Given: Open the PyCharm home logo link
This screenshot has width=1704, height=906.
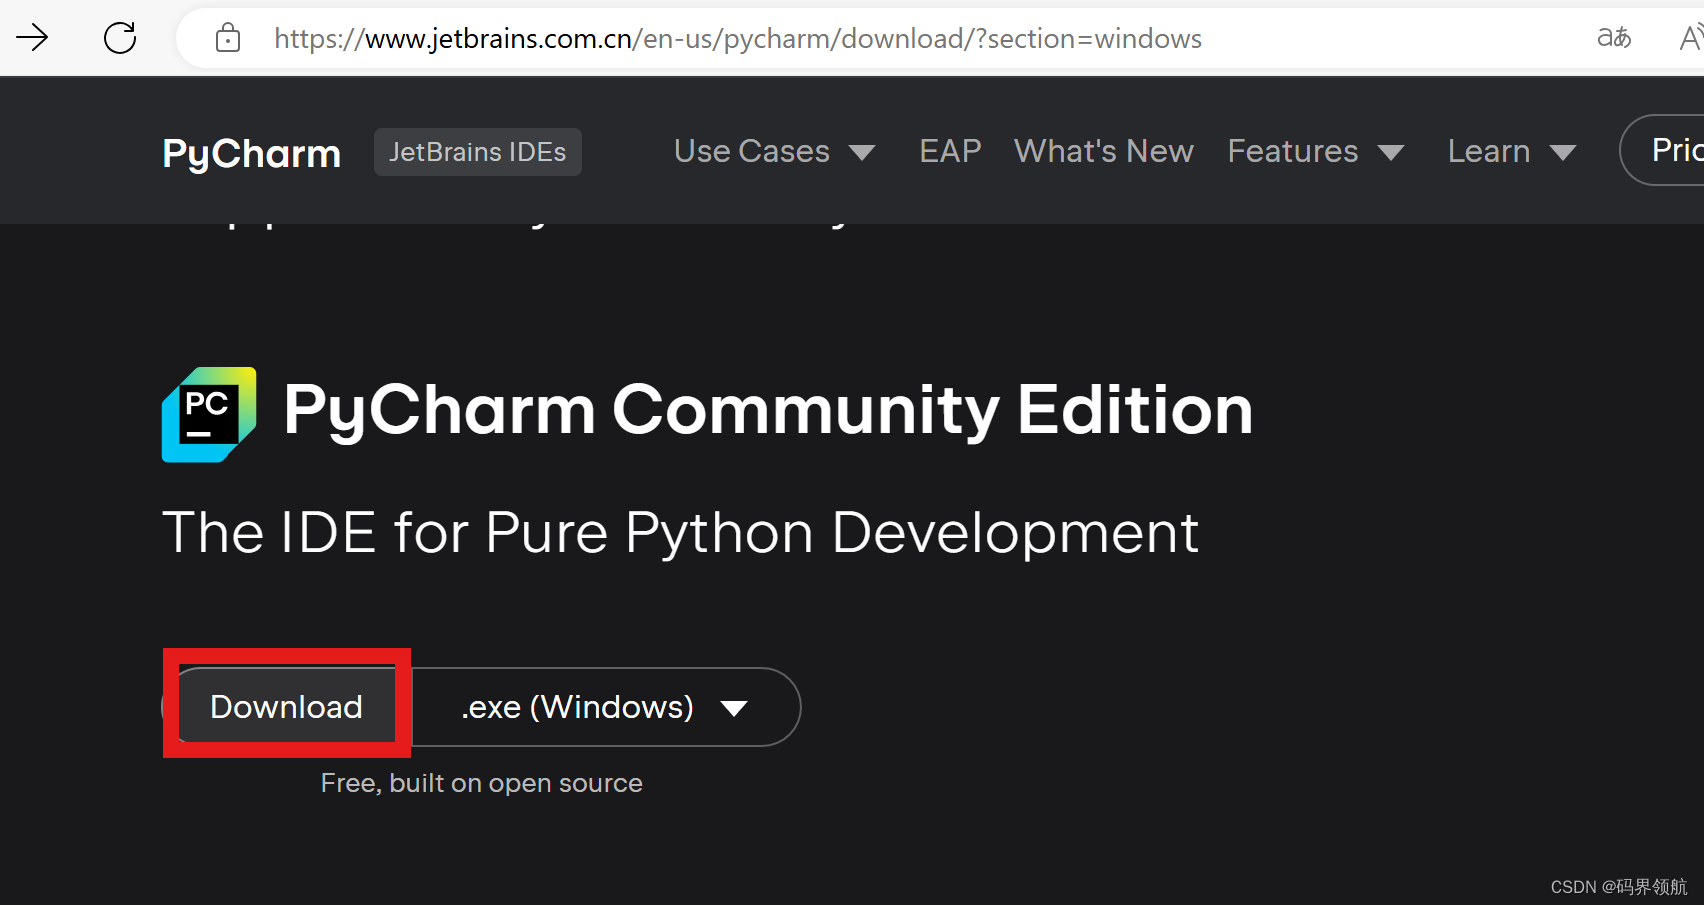Looking at the screenshot, I should pos(252,153).
